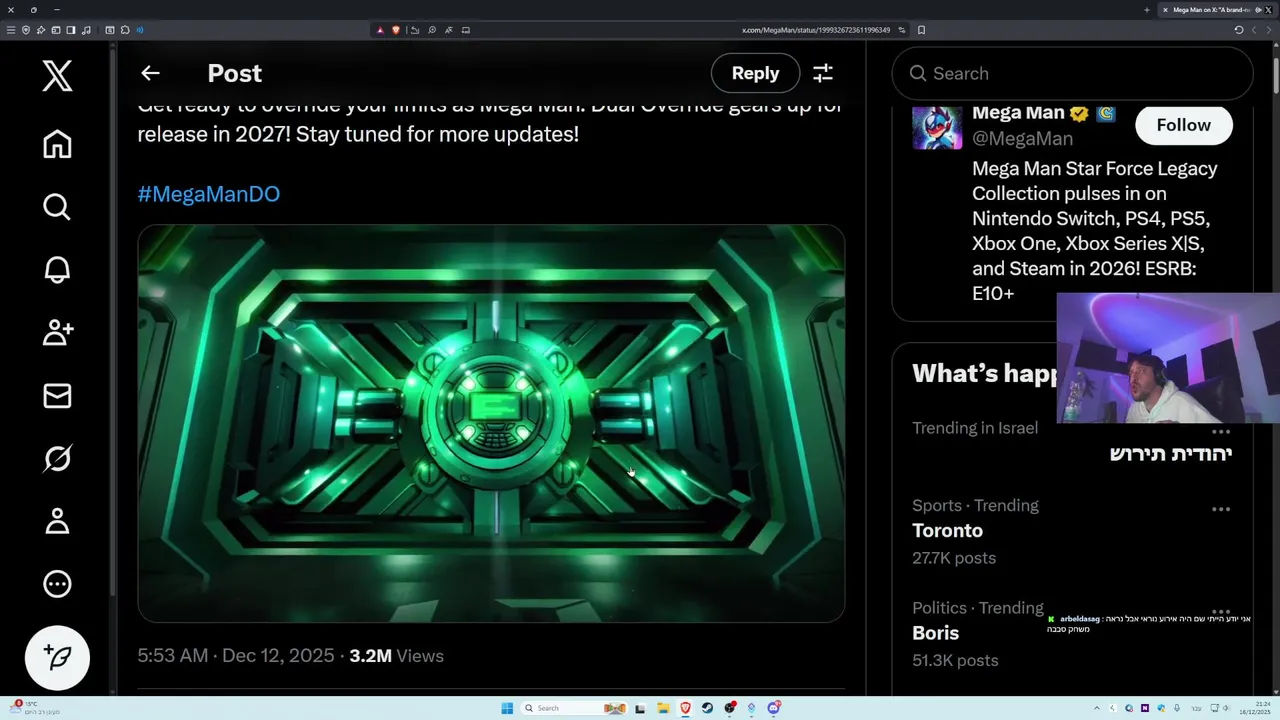Open Grok icon in sidebar

coord(57,459)
